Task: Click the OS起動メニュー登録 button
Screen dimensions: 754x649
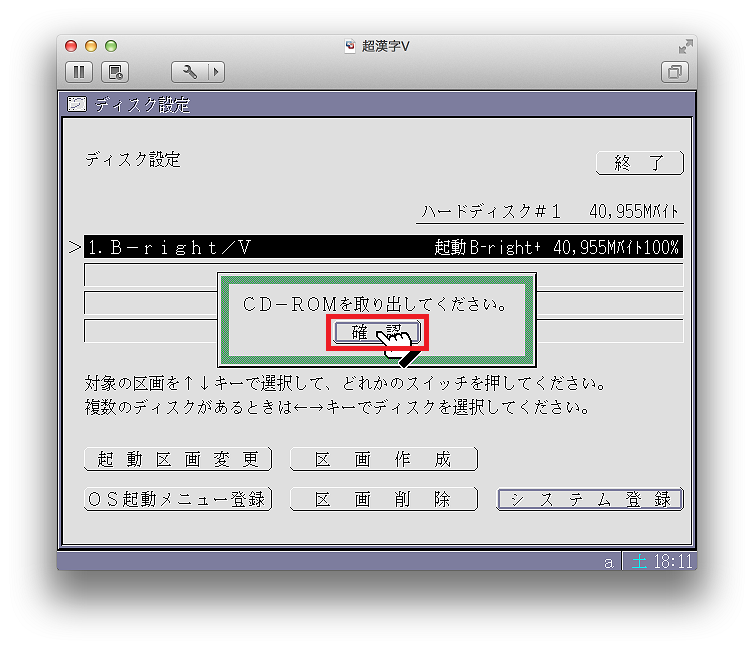Action: click(x=178, y=499)
